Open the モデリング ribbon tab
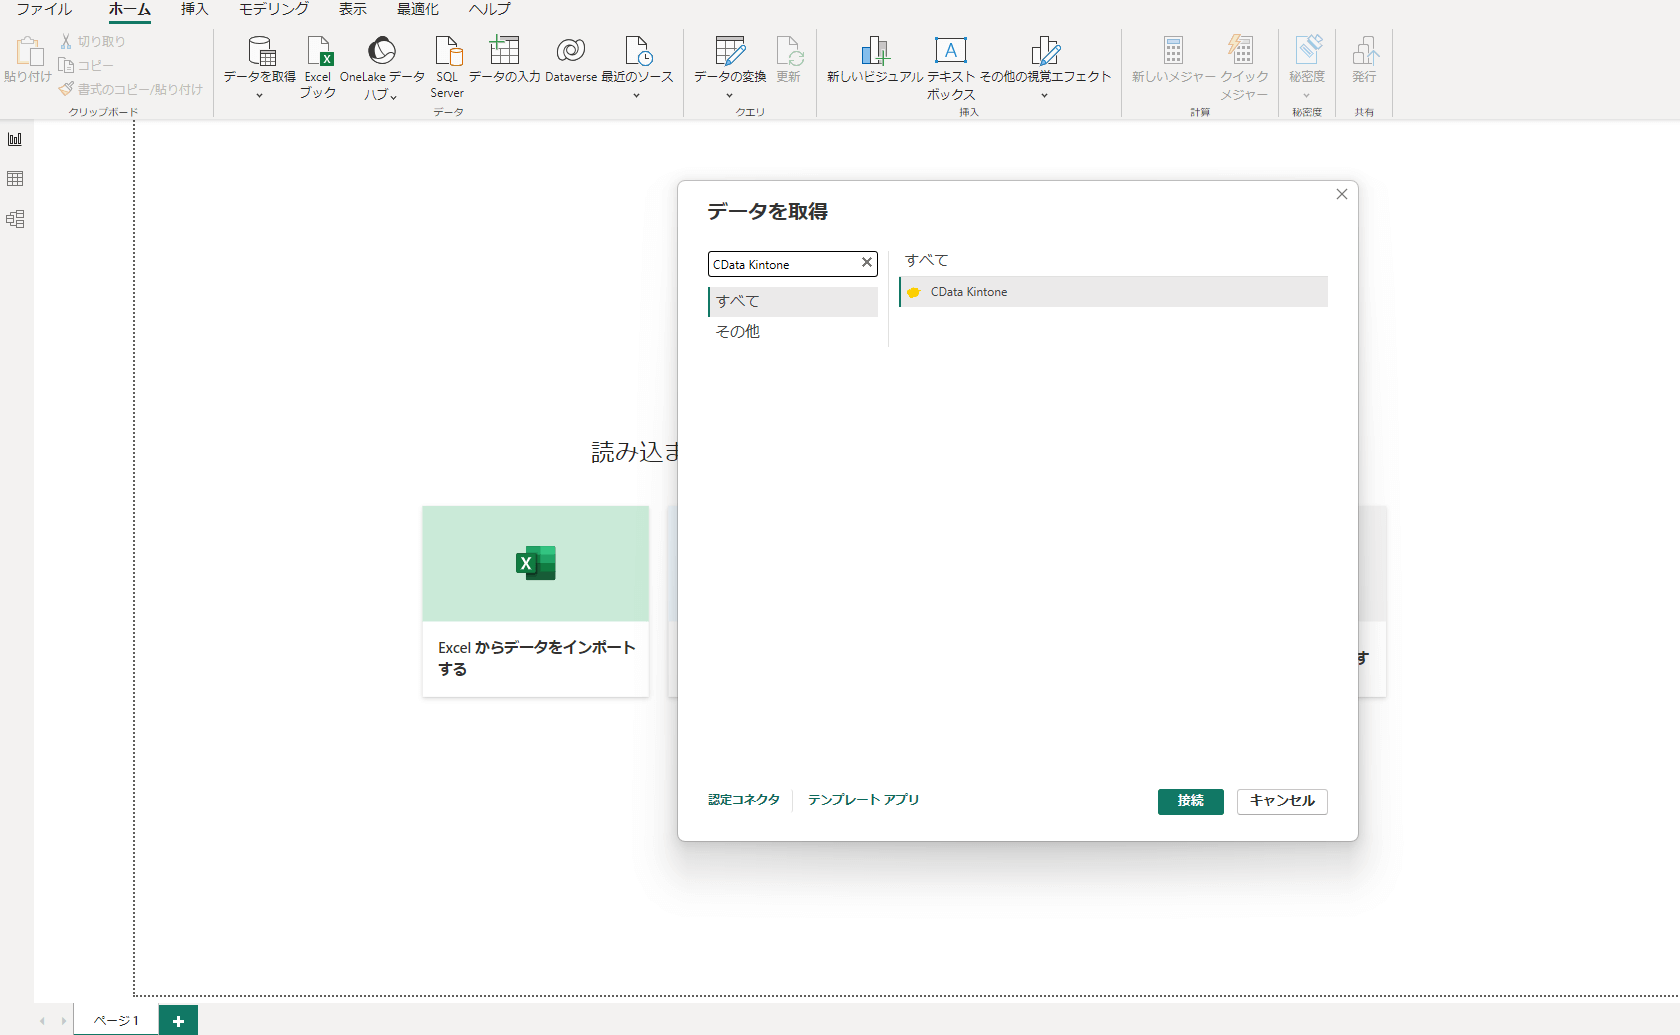The height and width of the screenshot is (1035, 1680). coord(273,9)
